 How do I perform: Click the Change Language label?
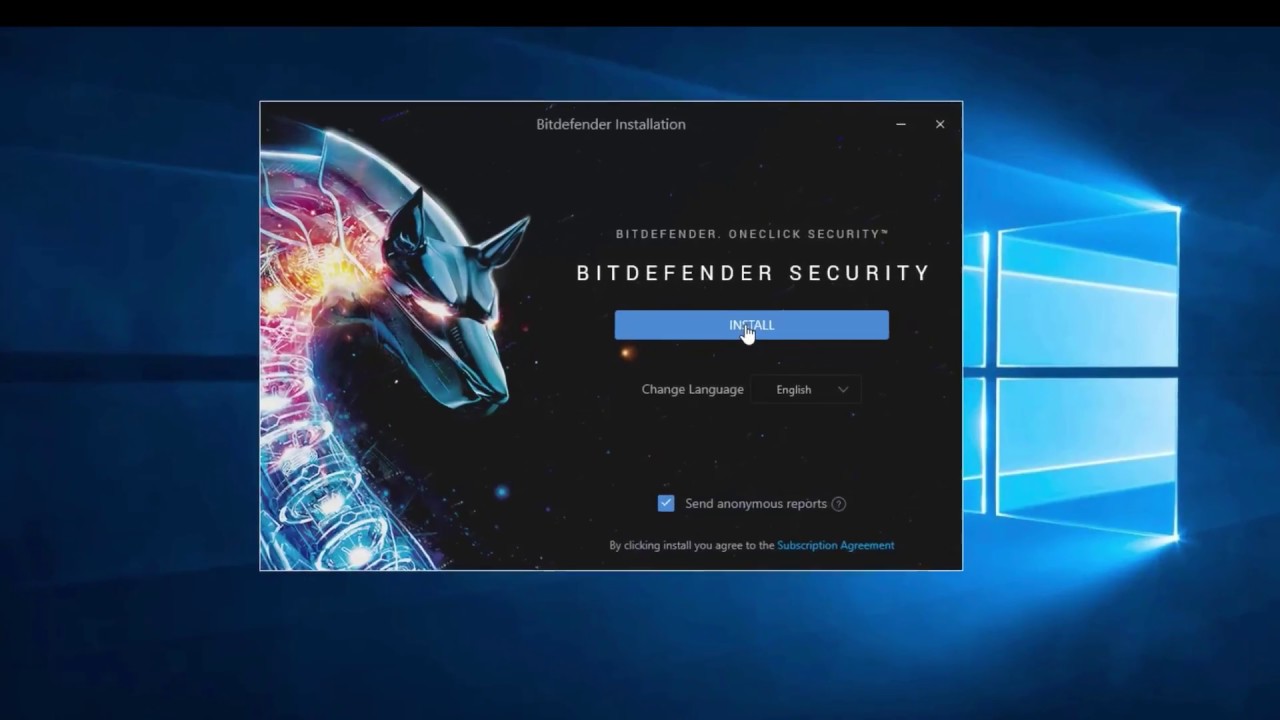point(693,390)
